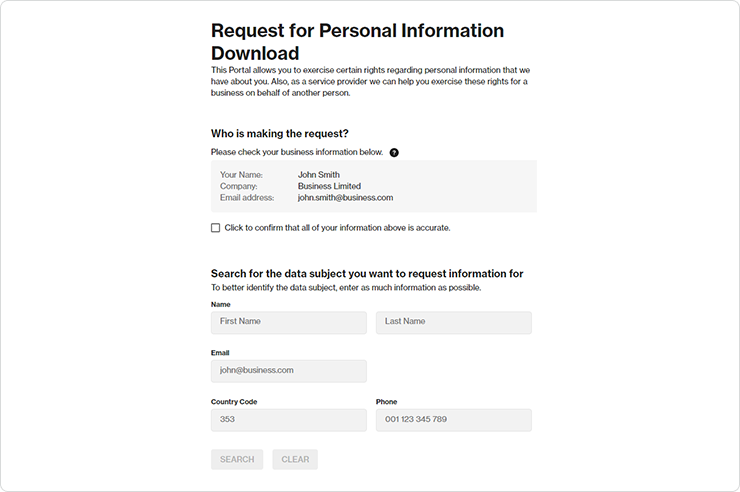Click the help question mark icon
The height and width of the screenshot is (492, 740).
394,152
